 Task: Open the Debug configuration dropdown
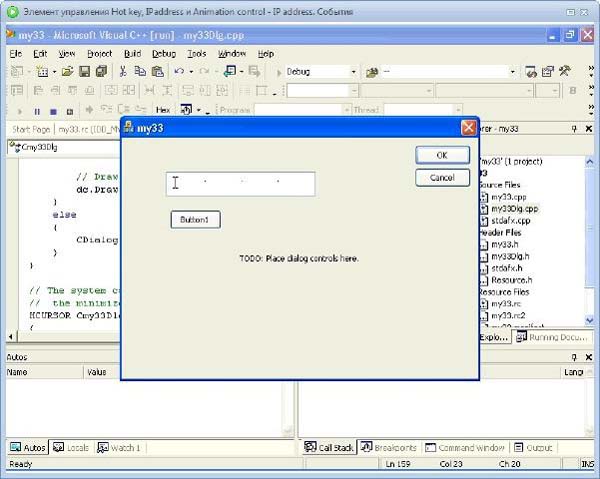click(352, 72)
